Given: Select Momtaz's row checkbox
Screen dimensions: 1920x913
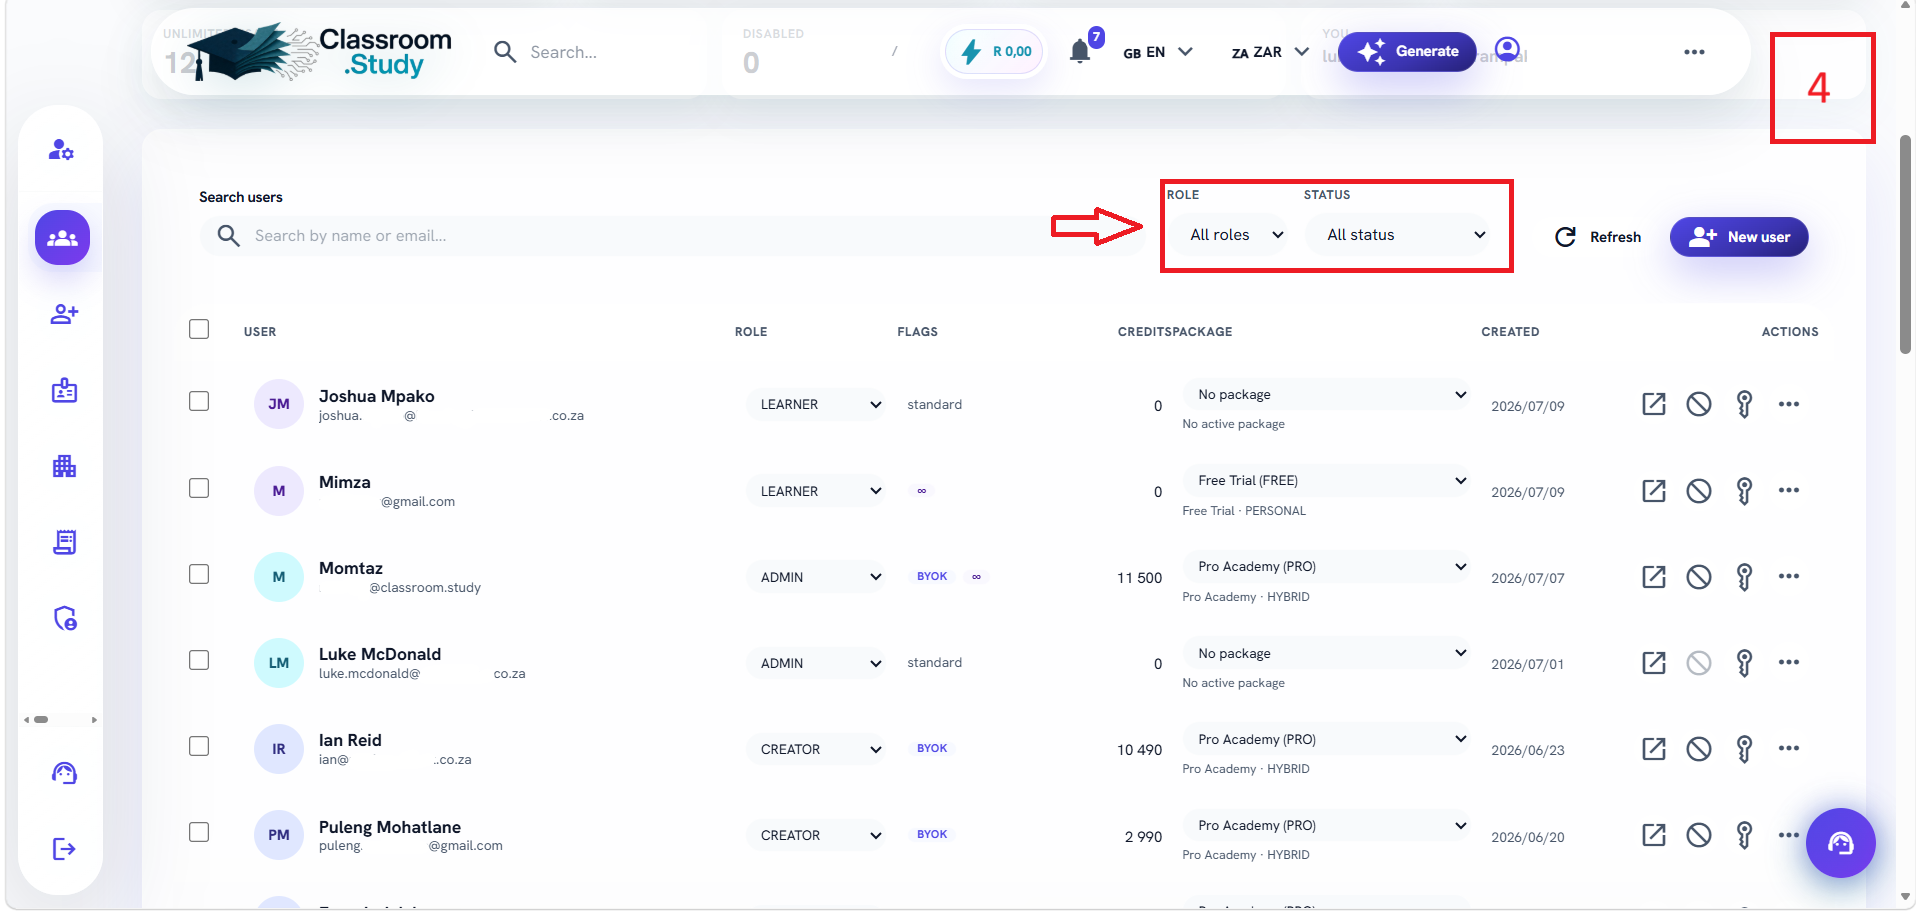Looking at the screenshot, I should pyautogui.click(x=199, y=574).
